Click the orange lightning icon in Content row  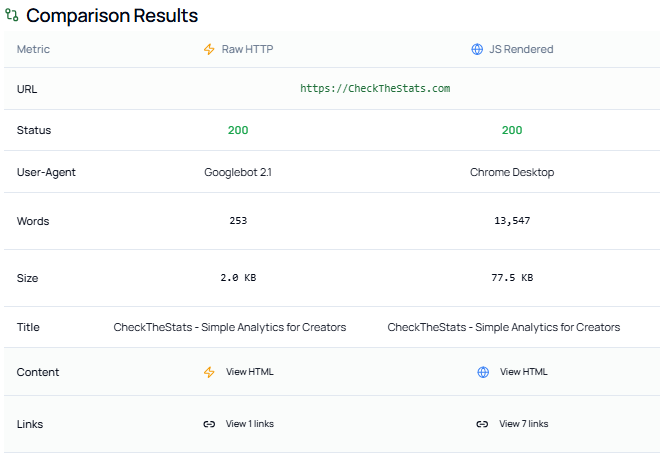click(209, 372)
